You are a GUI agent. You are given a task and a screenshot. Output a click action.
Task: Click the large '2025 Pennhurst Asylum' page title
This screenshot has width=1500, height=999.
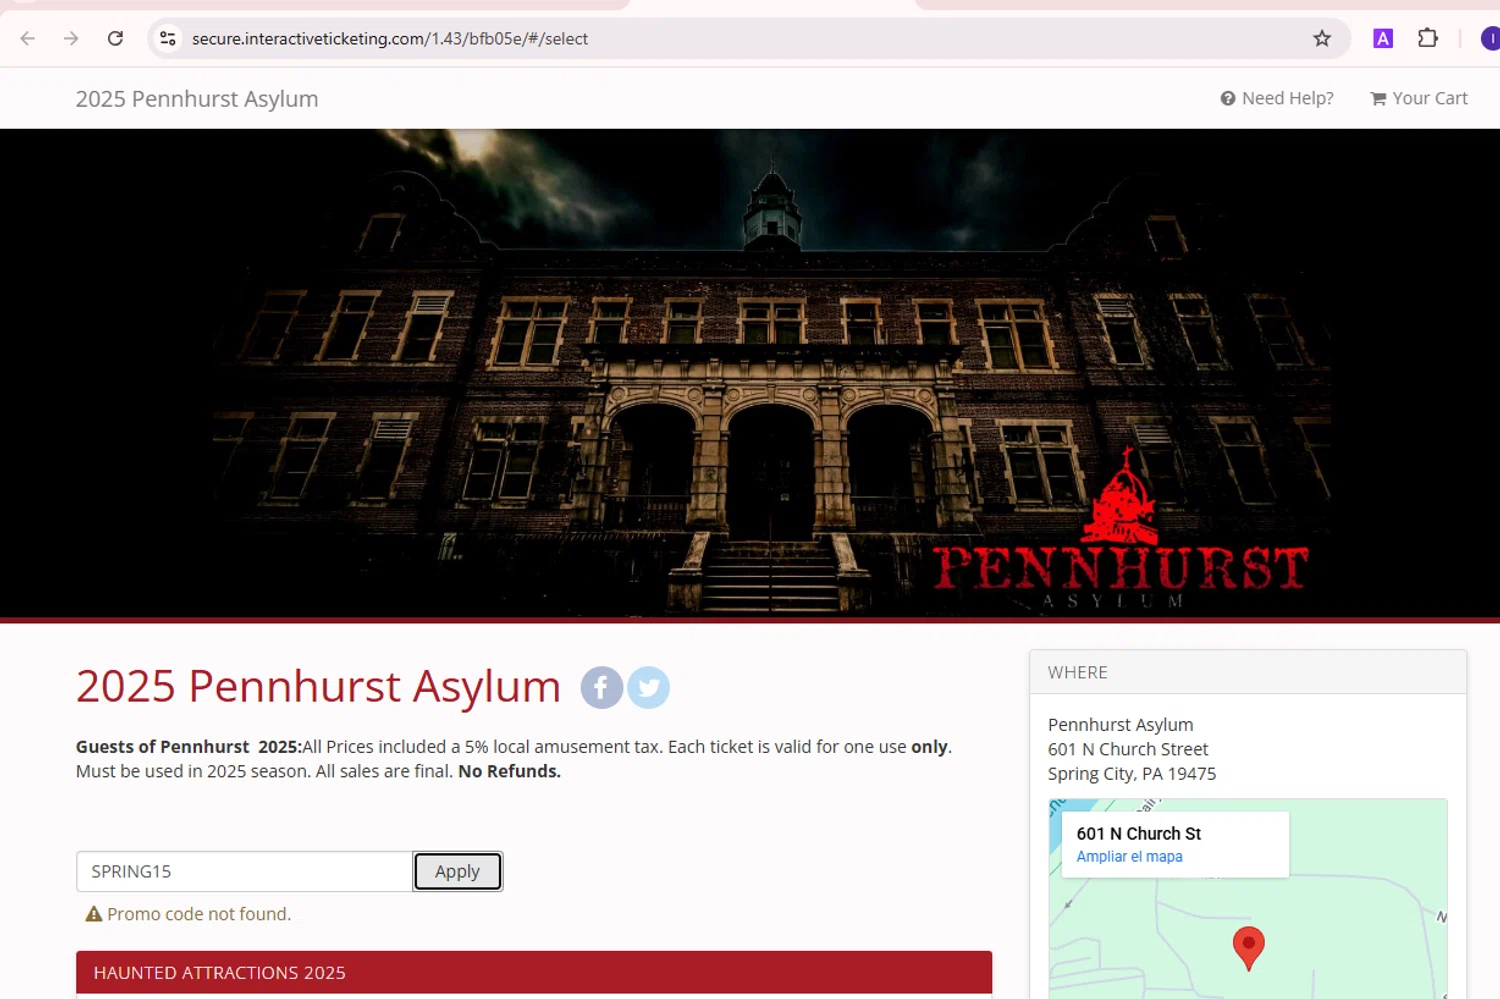click(318, 687)
